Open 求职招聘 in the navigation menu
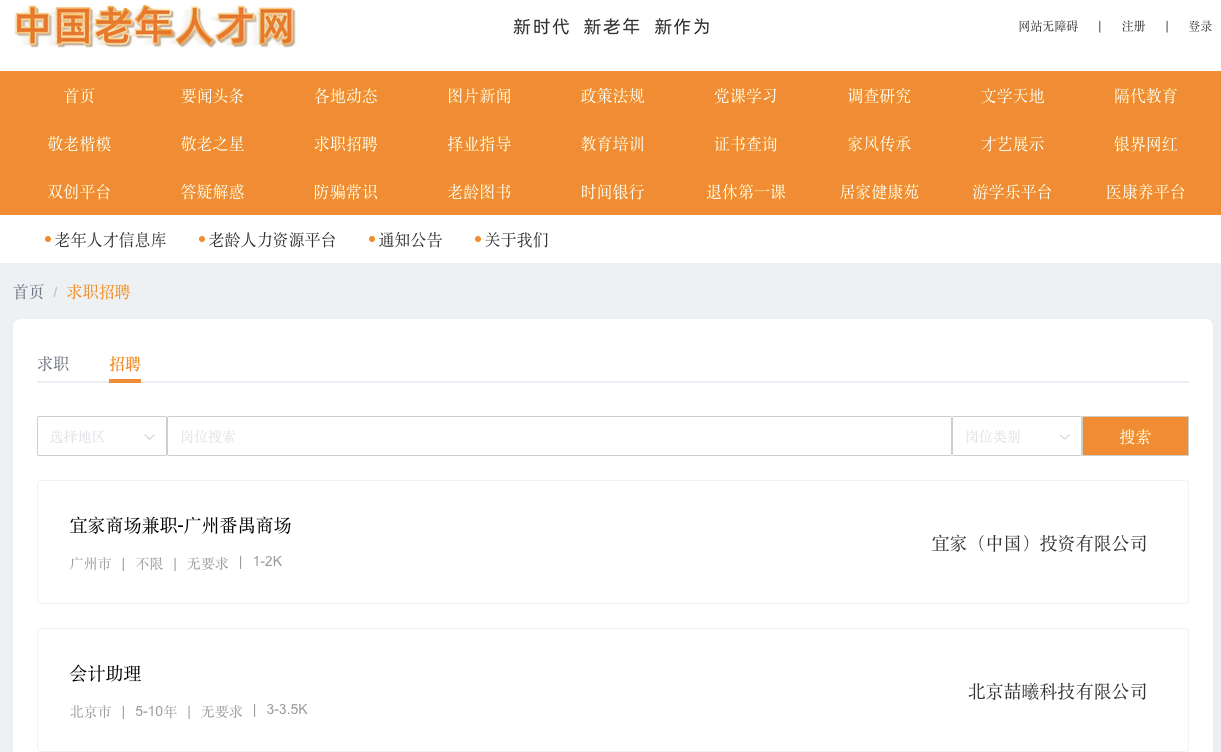 (x=346, y=144)
